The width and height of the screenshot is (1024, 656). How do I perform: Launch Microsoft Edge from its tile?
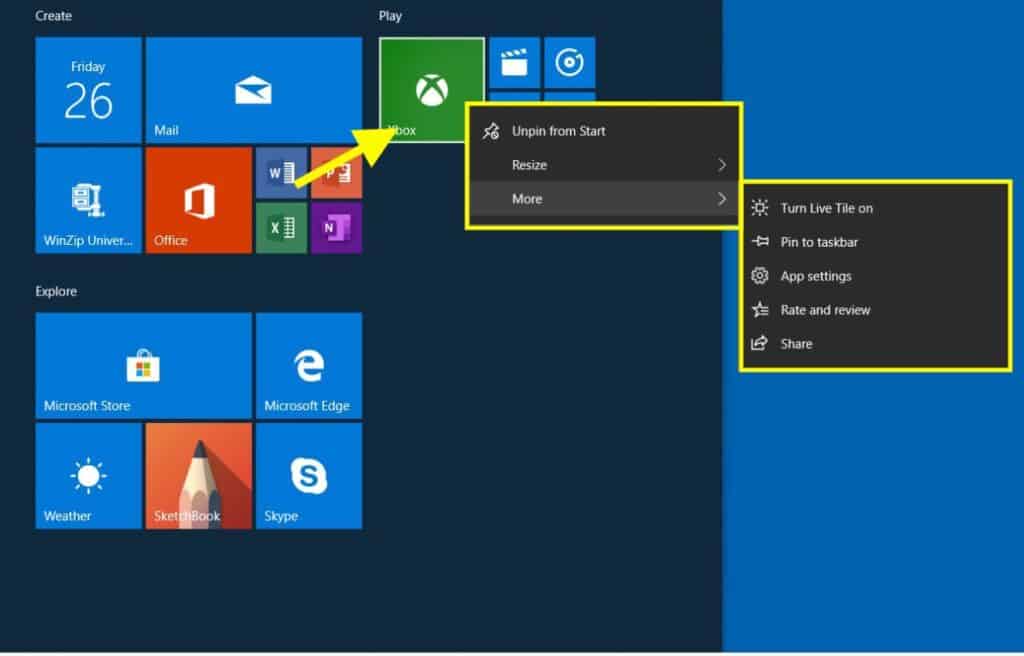click(x=310, y=365)
